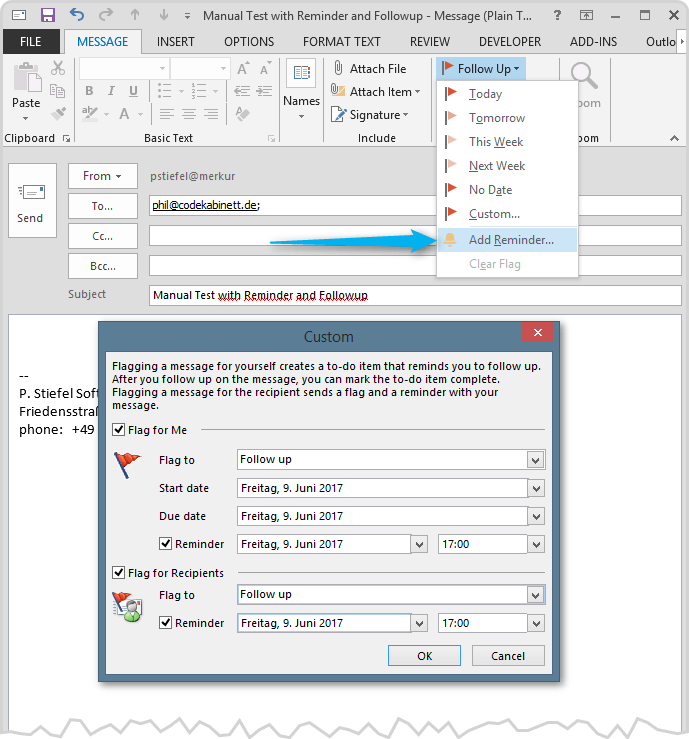
Task: Click the Center alignment icon
Action: tap(189, 114)
